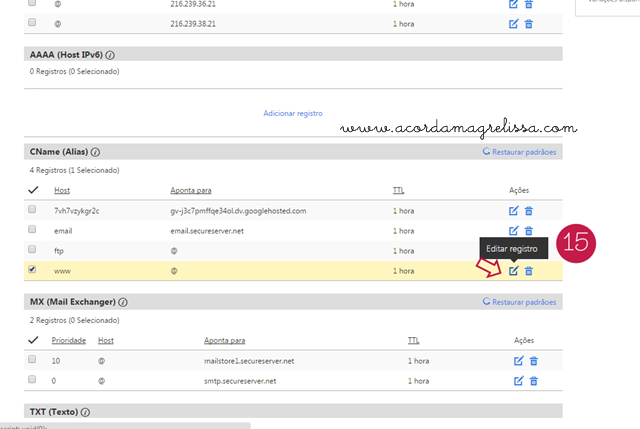The width and height of the screenshot is (640, 429).
Task: Sort MX records by Prioridade
Action: pos(69,340)
